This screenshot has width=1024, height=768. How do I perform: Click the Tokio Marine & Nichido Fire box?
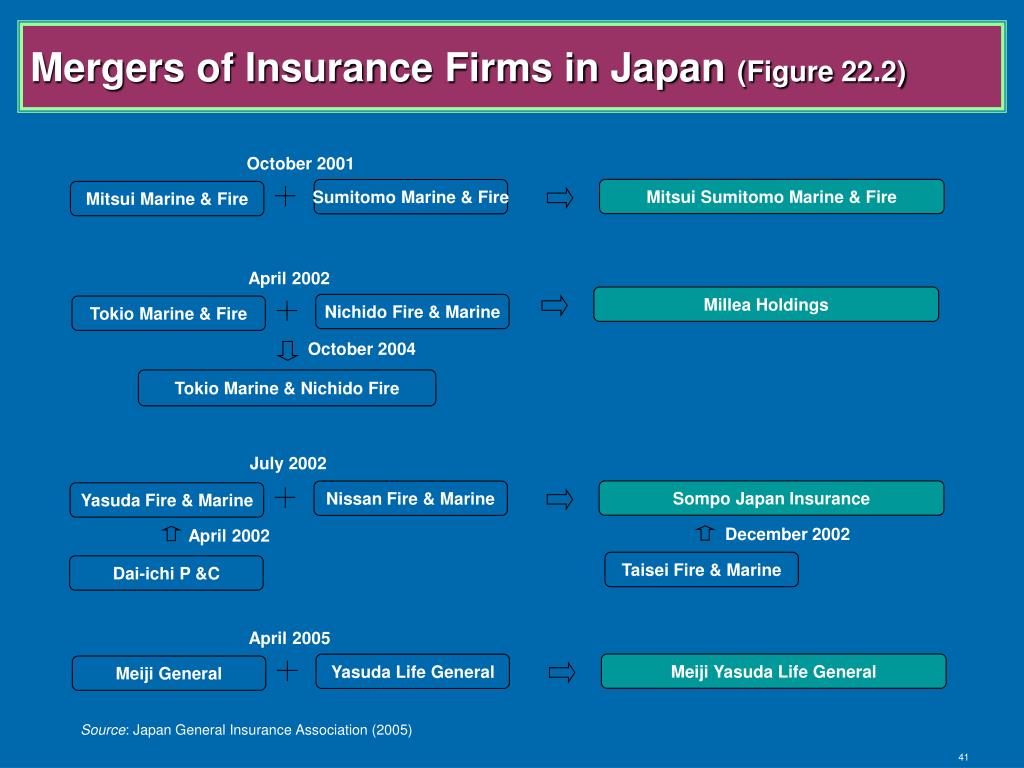[x=287, y=388]
